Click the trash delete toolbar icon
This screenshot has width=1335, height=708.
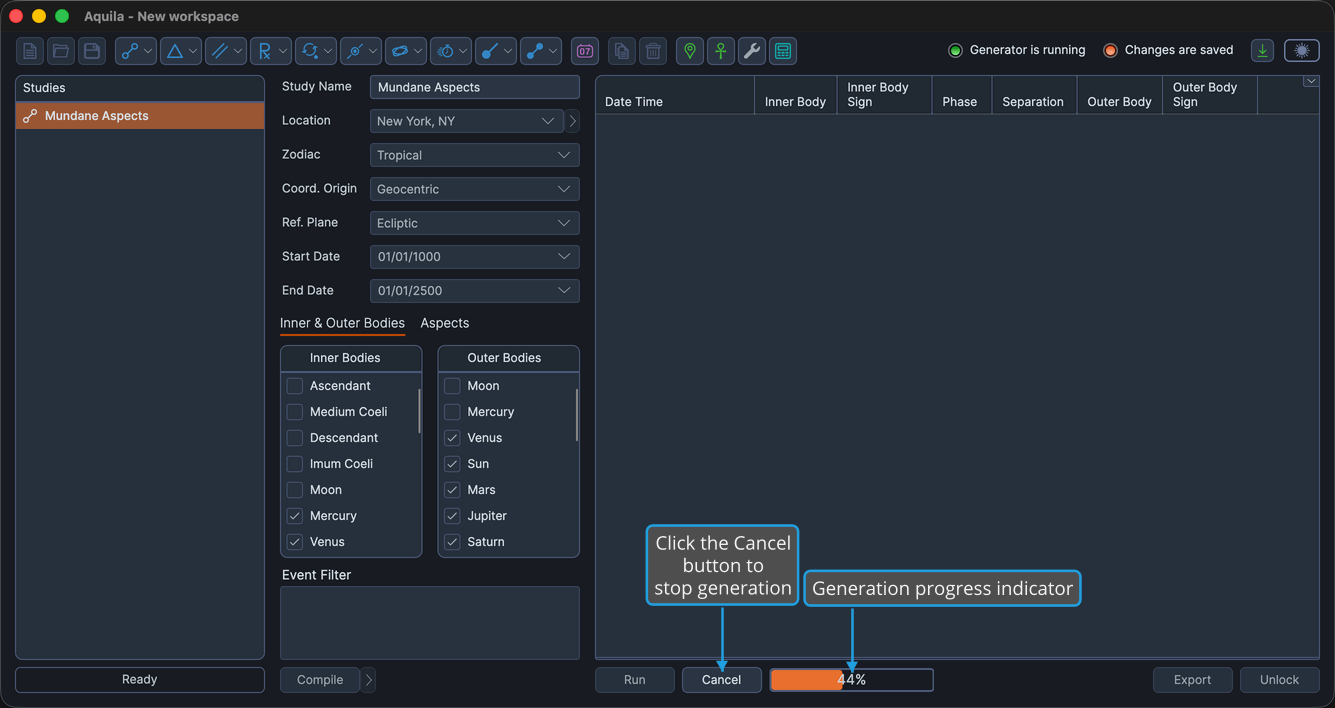click(x=653, y=51)
